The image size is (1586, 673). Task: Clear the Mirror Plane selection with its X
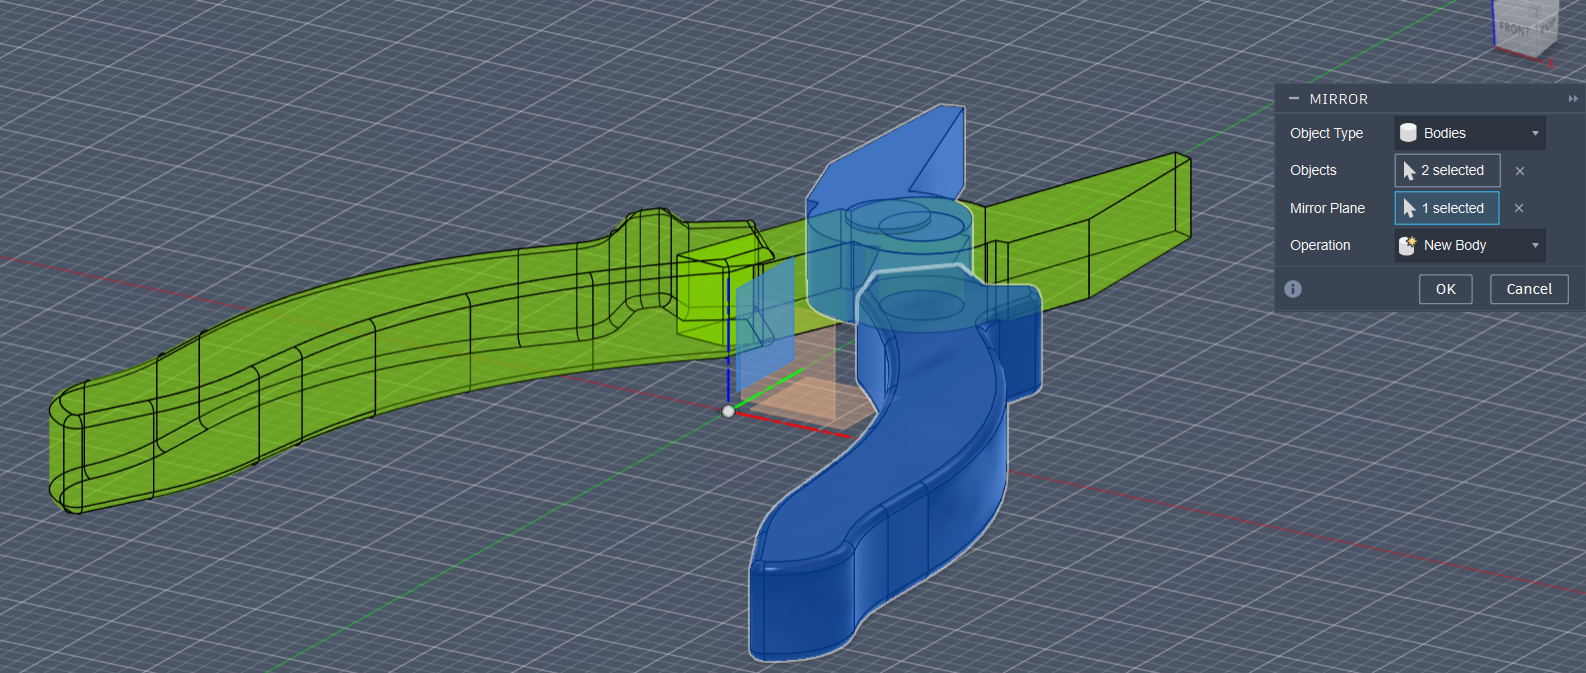pyautogui.click(x=1518, y=208)
